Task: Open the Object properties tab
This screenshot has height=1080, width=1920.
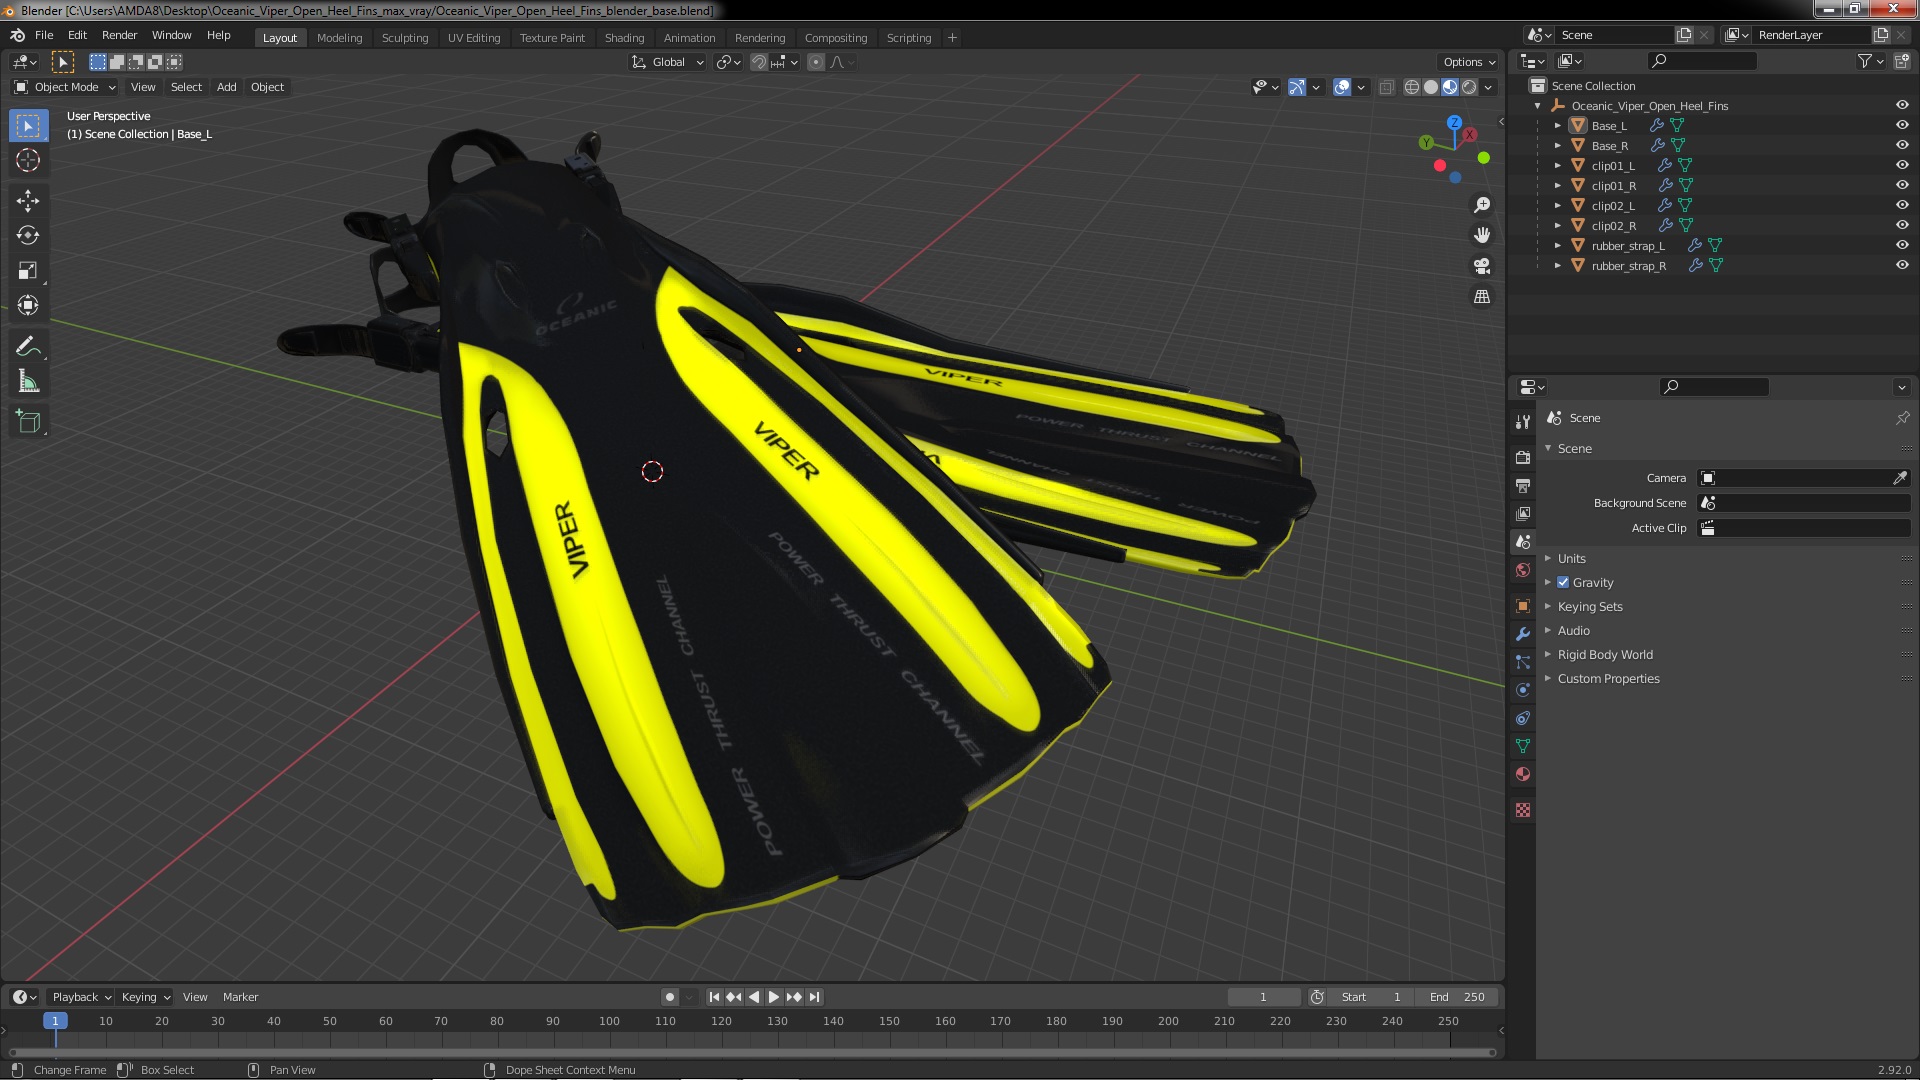Action: click(x=1523, y=606)
